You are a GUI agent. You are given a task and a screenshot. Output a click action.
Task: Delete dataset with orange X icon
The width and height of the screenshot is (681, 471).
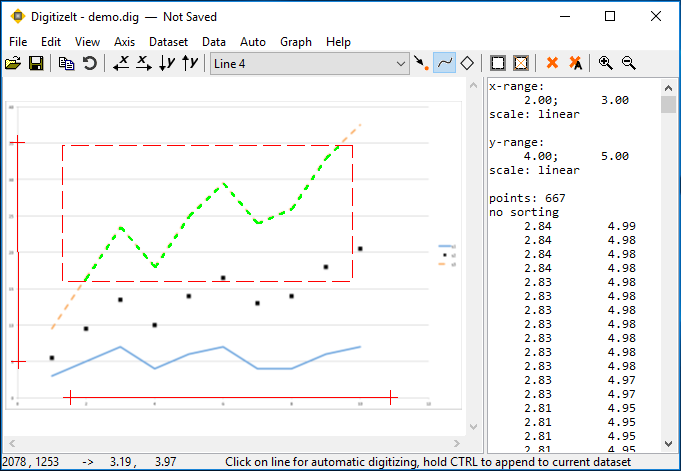click(552, 63)
